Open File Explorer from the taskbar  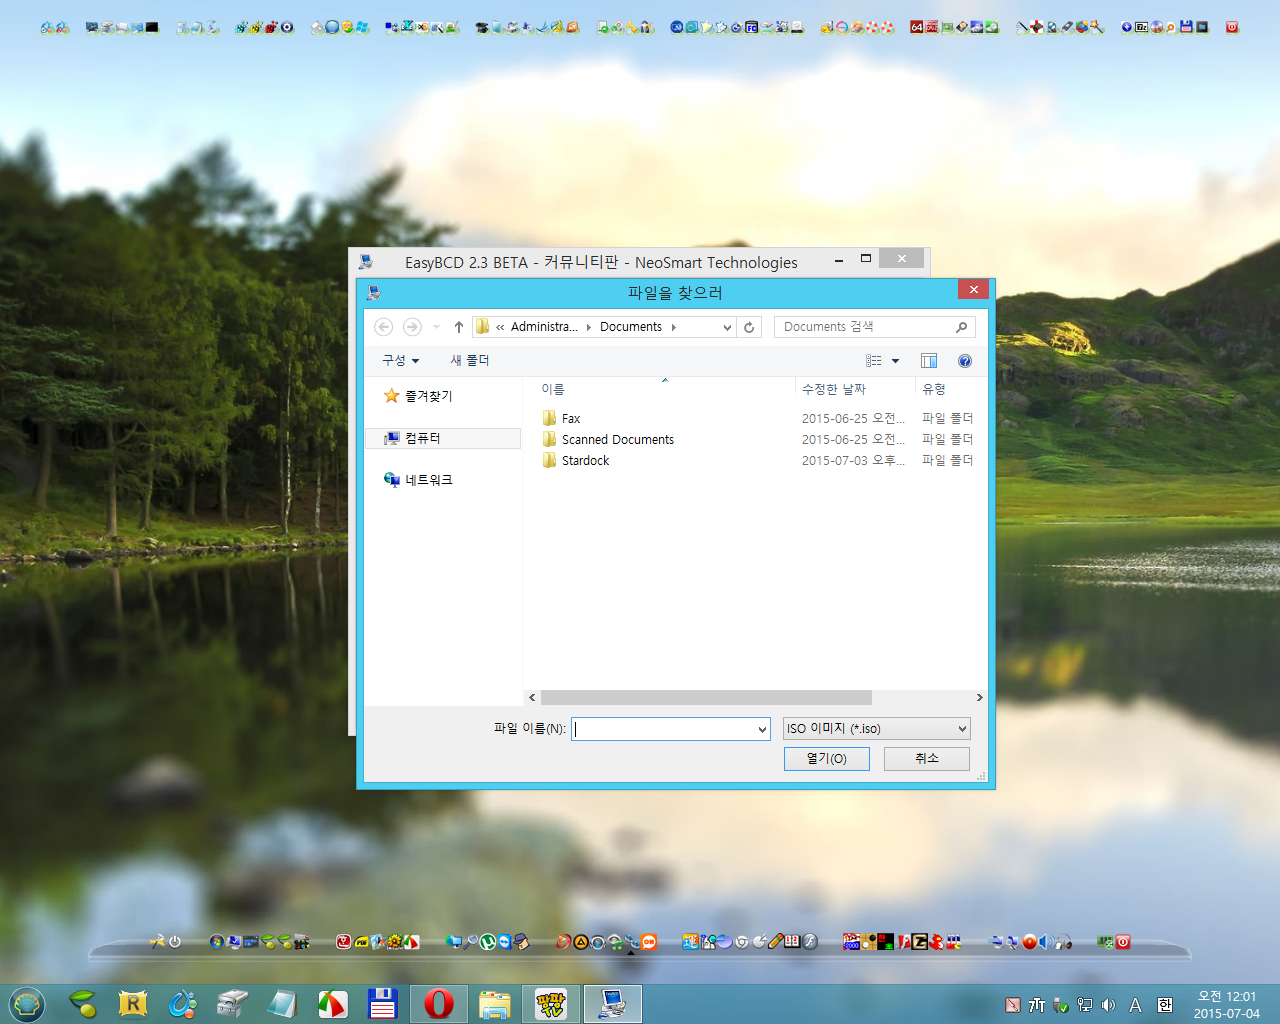coord(494,1004)
